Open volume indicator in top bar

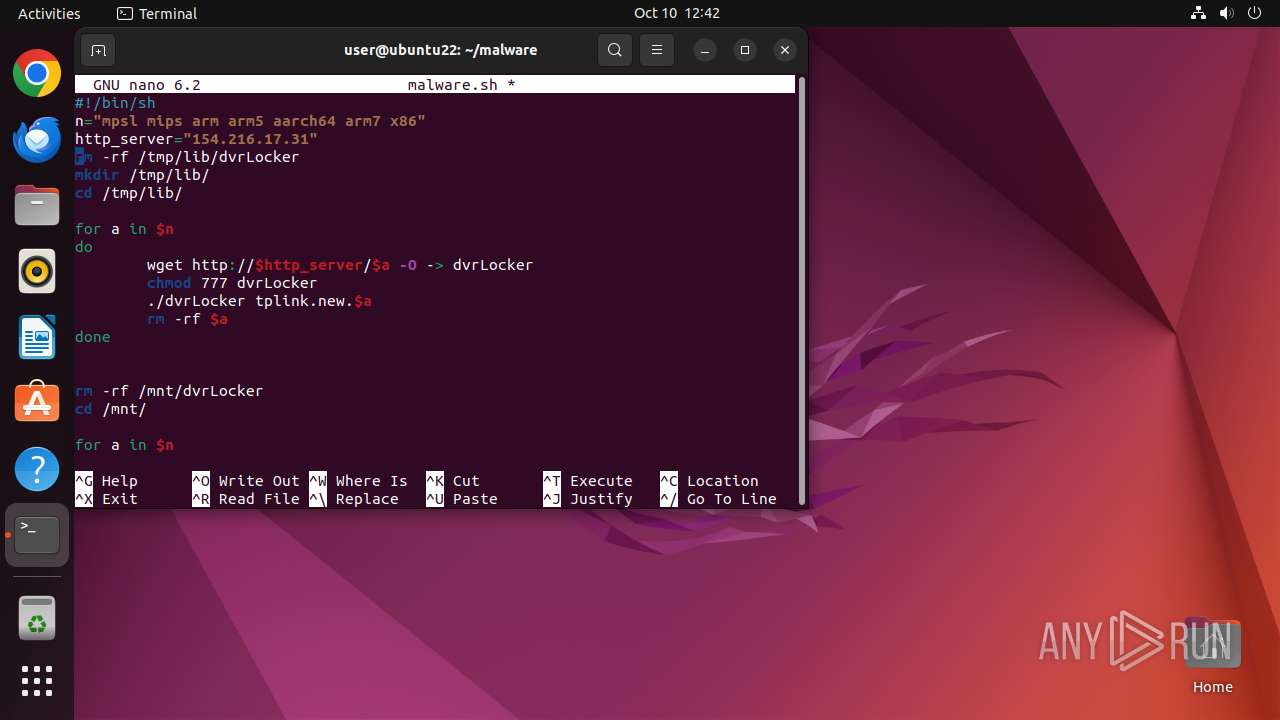[x=1227, y=13]
